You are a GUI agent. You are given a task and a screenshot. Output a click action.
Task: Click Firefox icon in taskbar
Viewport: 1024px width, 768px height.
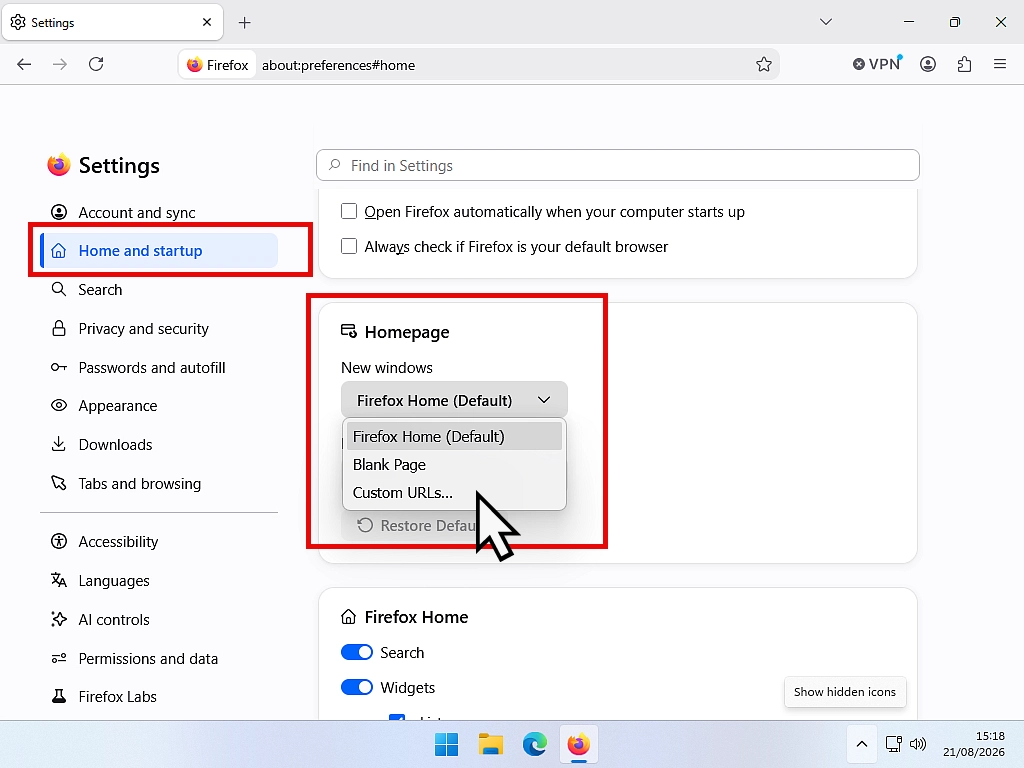click(579, 744)
